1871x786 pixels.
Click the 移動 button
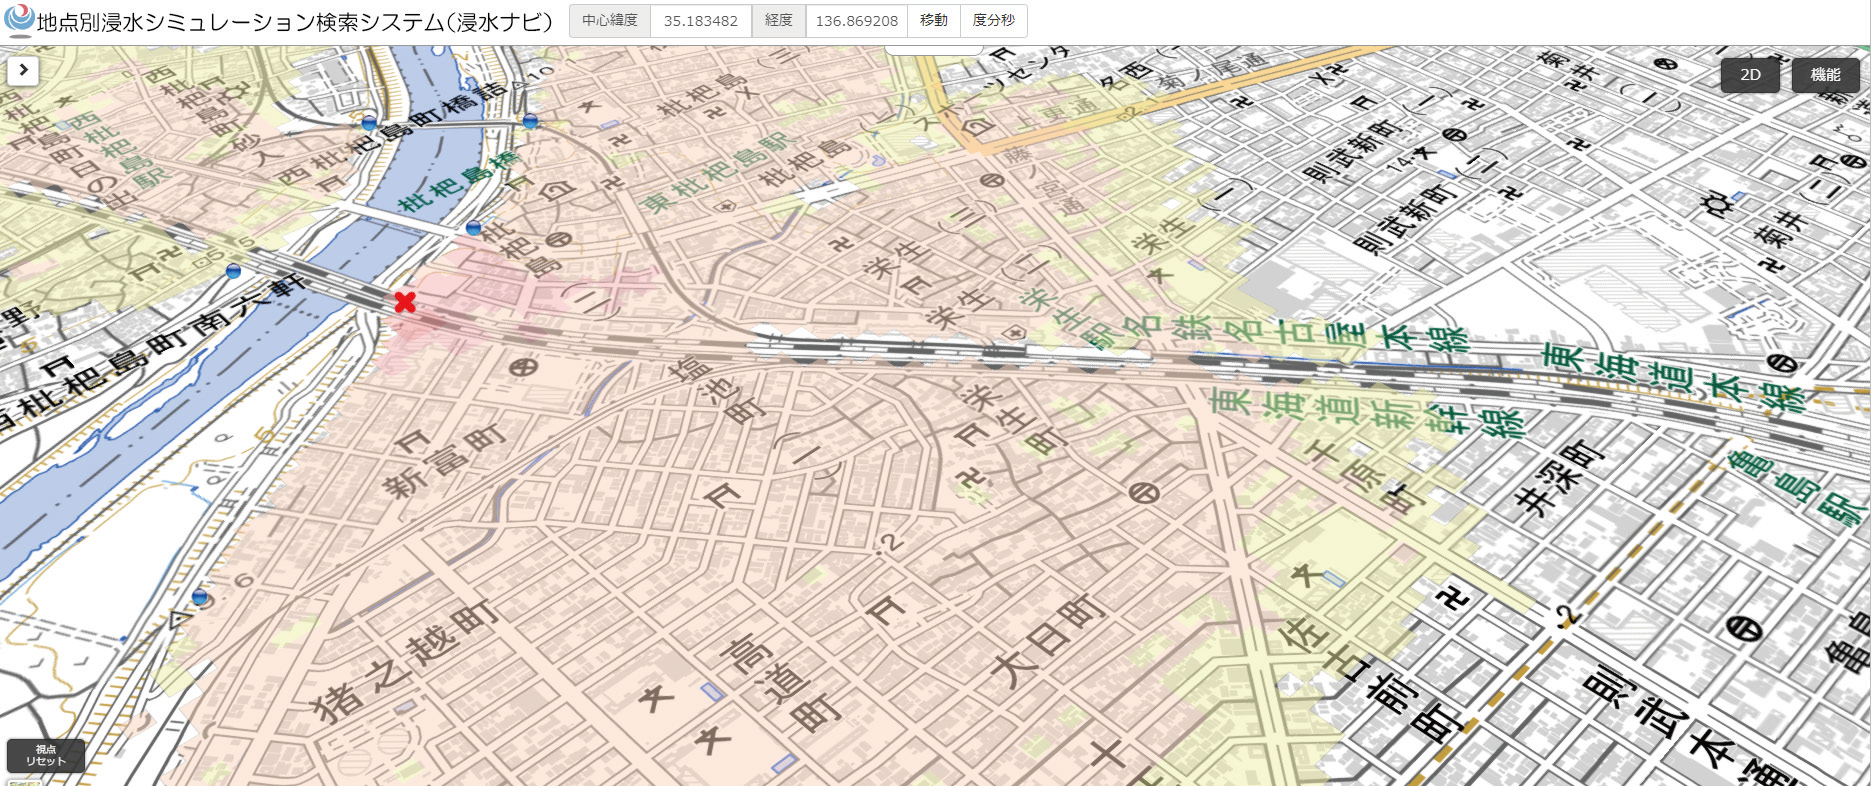[x=934, y=21]
